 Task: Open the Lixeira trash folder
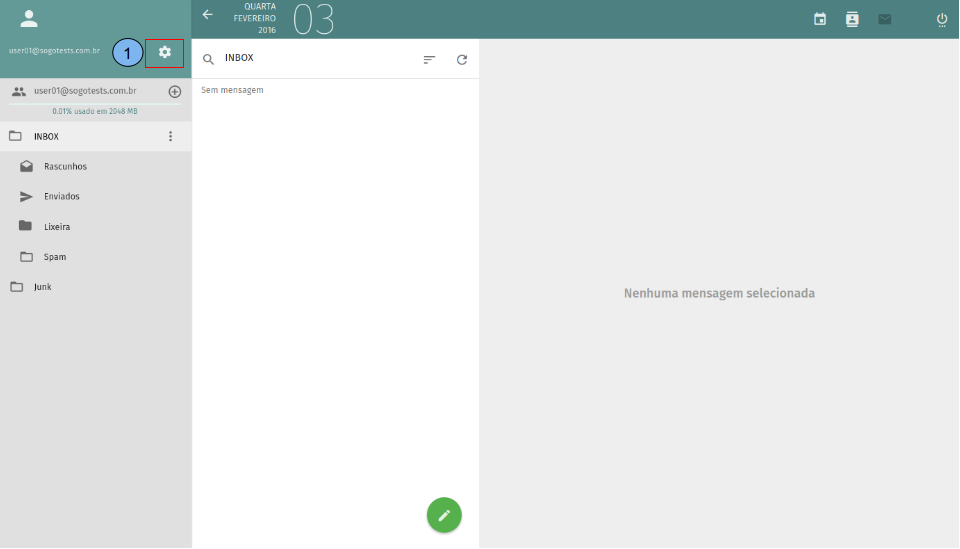57,227
